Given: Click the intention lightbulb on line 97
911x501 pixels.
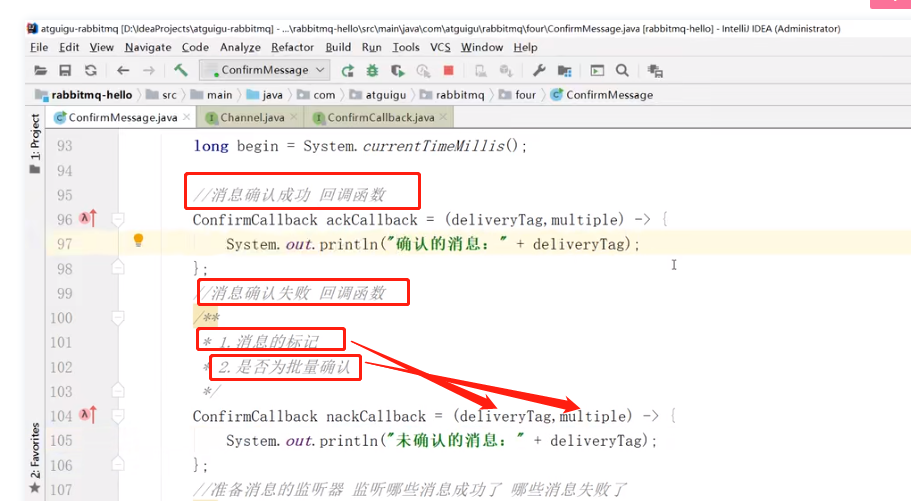Looking at the screenshot, I should coord(138,240).
